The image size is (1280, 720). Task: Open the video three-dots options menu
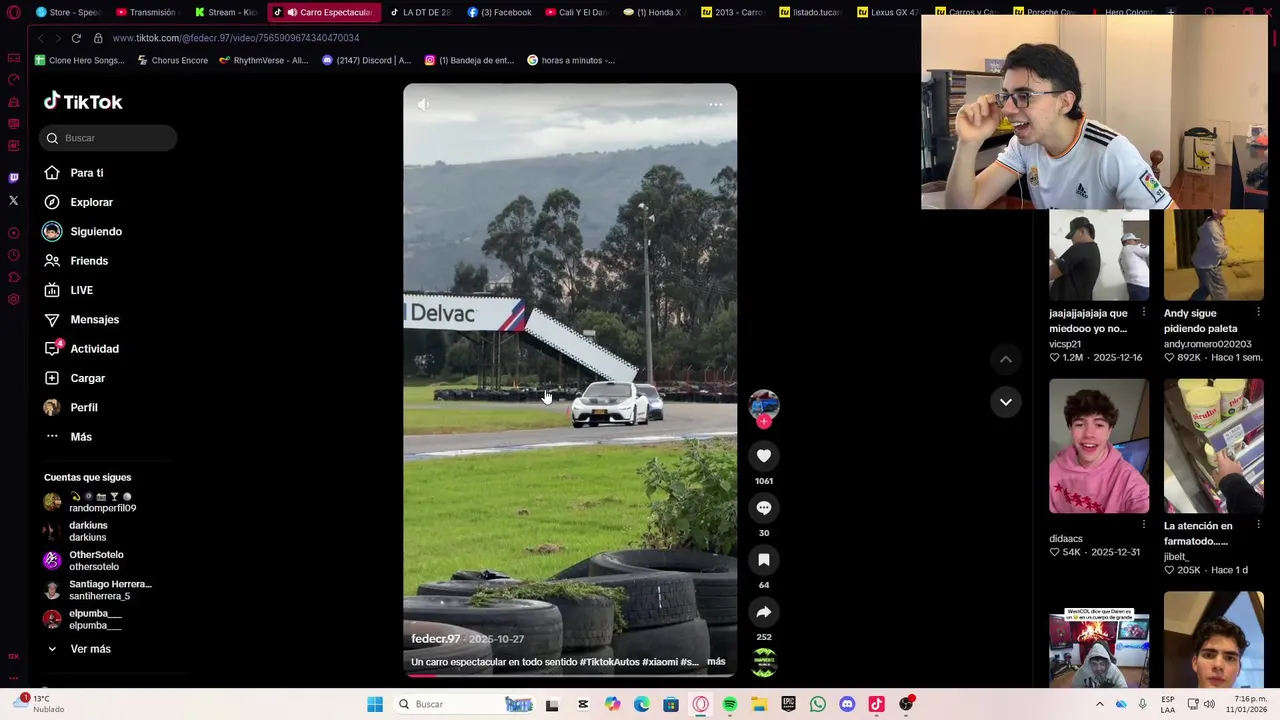click(716, 105)
